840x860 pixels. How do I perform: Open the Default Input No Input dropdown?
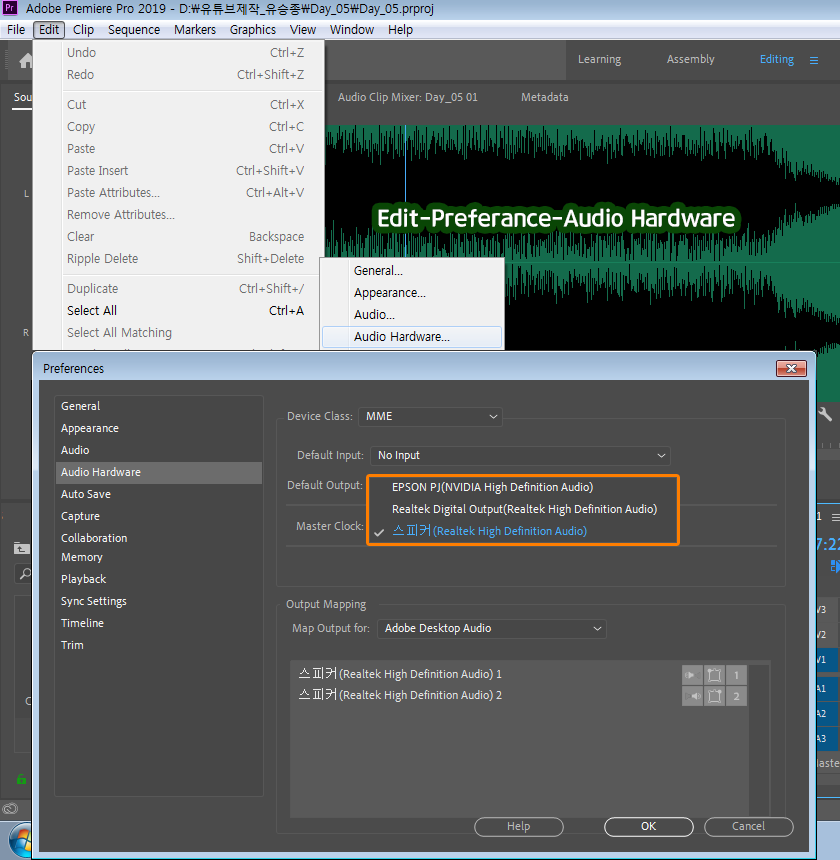pos(520,455)
